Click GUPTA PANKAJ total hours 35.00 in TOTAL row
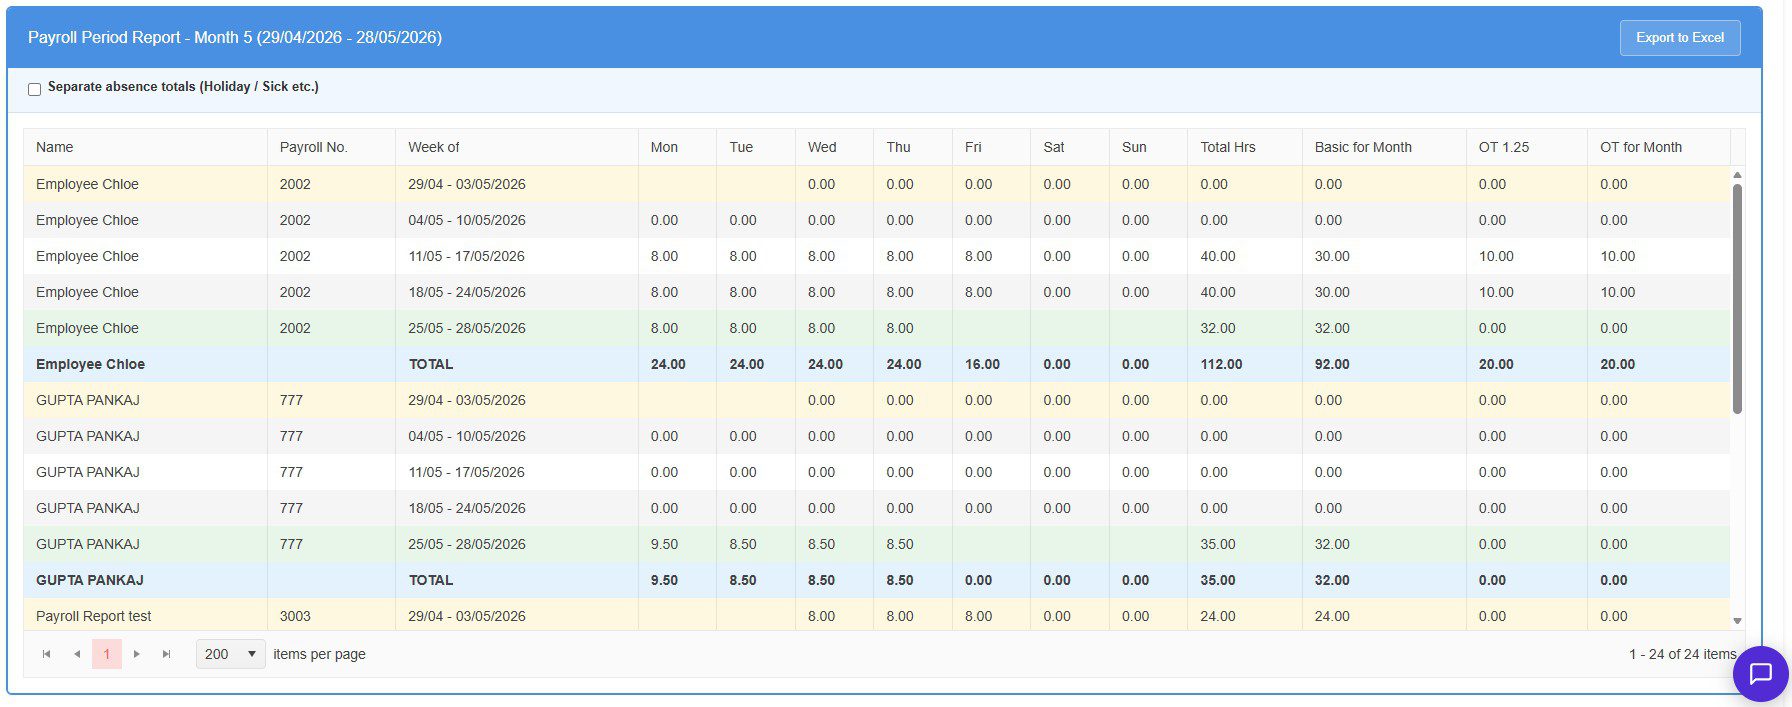 (1218, 580)
